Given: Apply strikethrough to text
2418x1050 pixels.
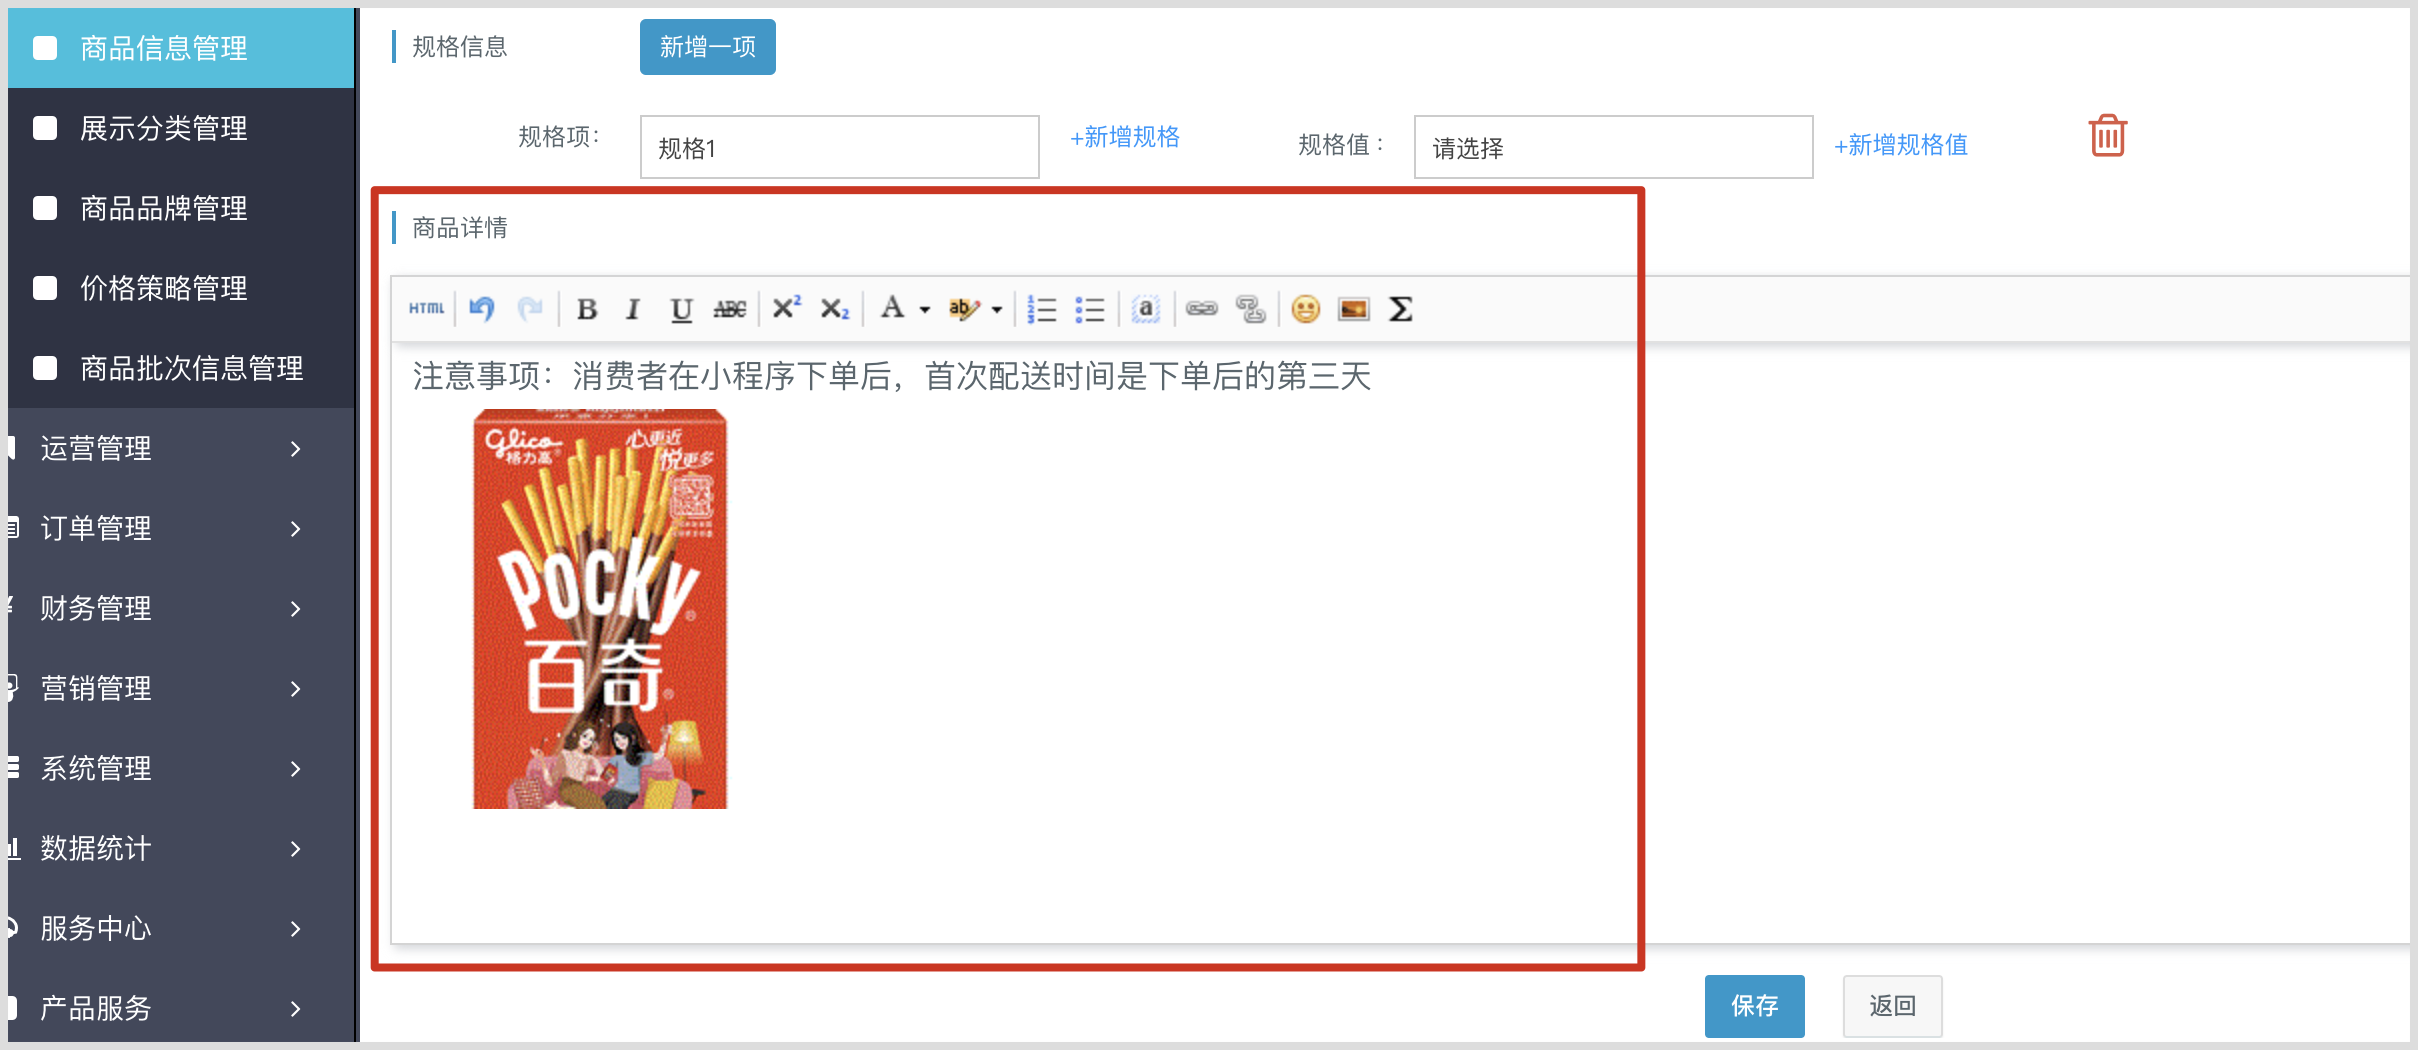Looking at the screenshot, I should (730, 309).
